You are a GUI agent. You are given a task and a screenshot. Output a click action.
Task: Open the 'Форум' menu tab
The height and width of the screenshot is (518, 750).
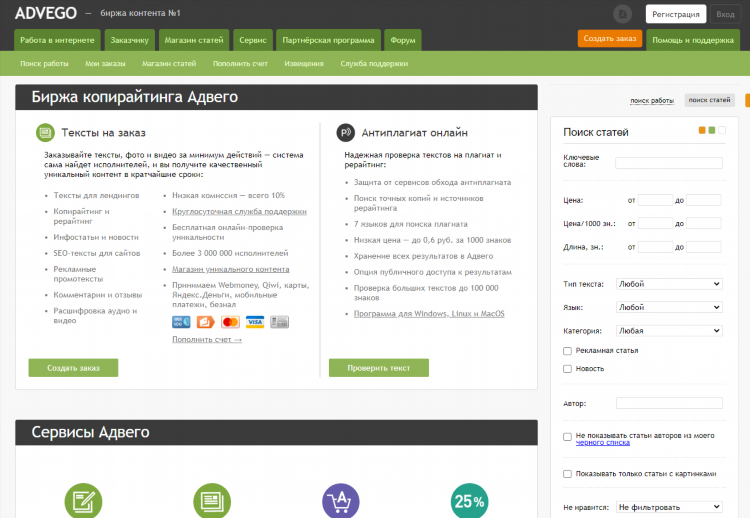403,40
